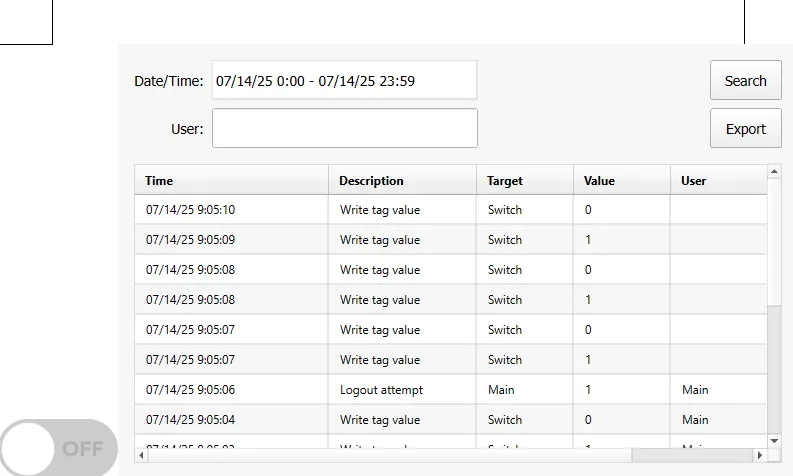Image resolution: width=793 pixels, height=476 pixels.
Task: Click the horizontal scrollbar right arrow
Action: (x=759, y=455)
